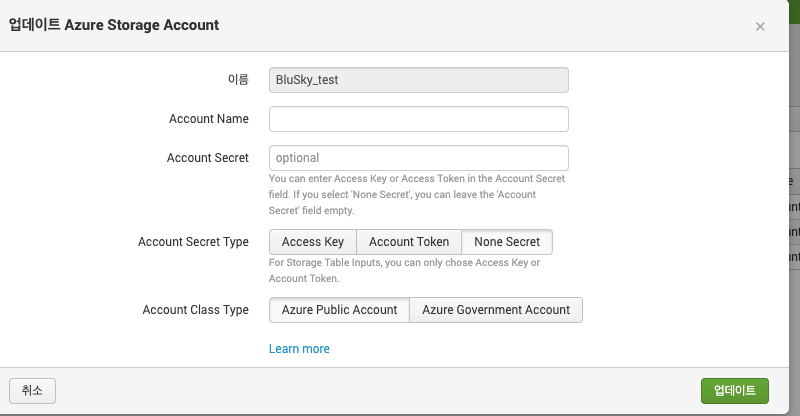Focus the Account Name input field
Image resolution: width=800 pixels, height=416 pixels.
pyautogui.click(x=418, y=119)
